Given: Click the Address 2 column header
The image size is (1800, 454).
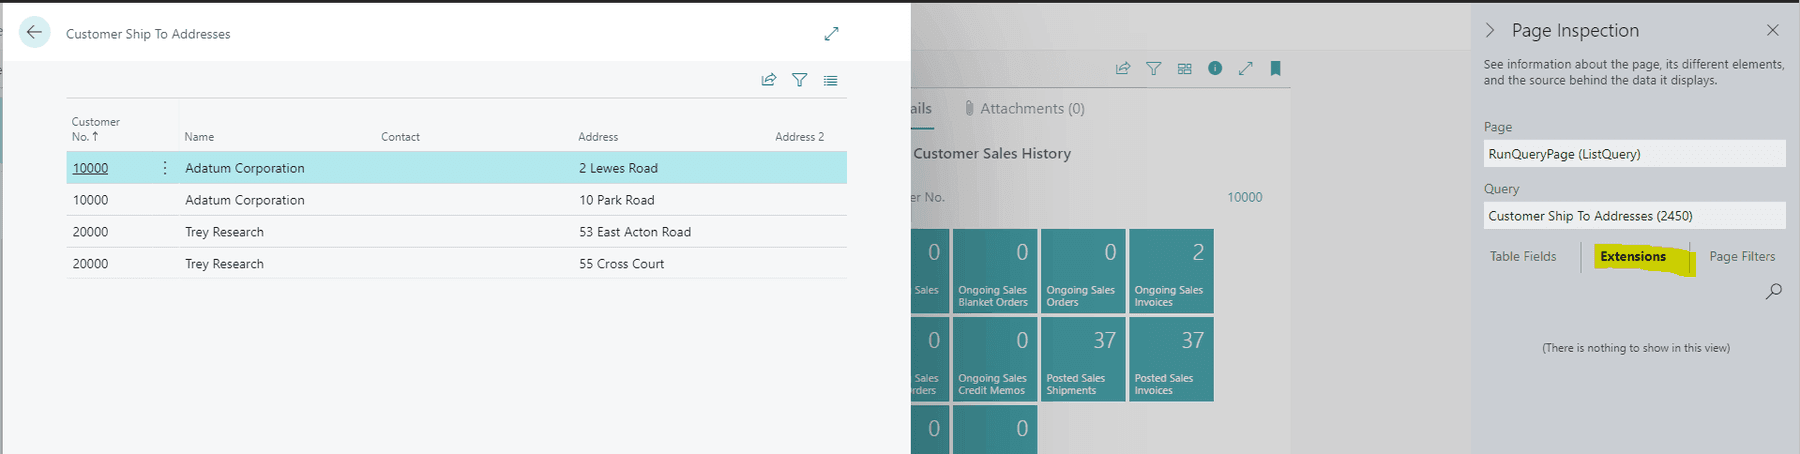Looking at the screenshot, I should tap(799, 137).
